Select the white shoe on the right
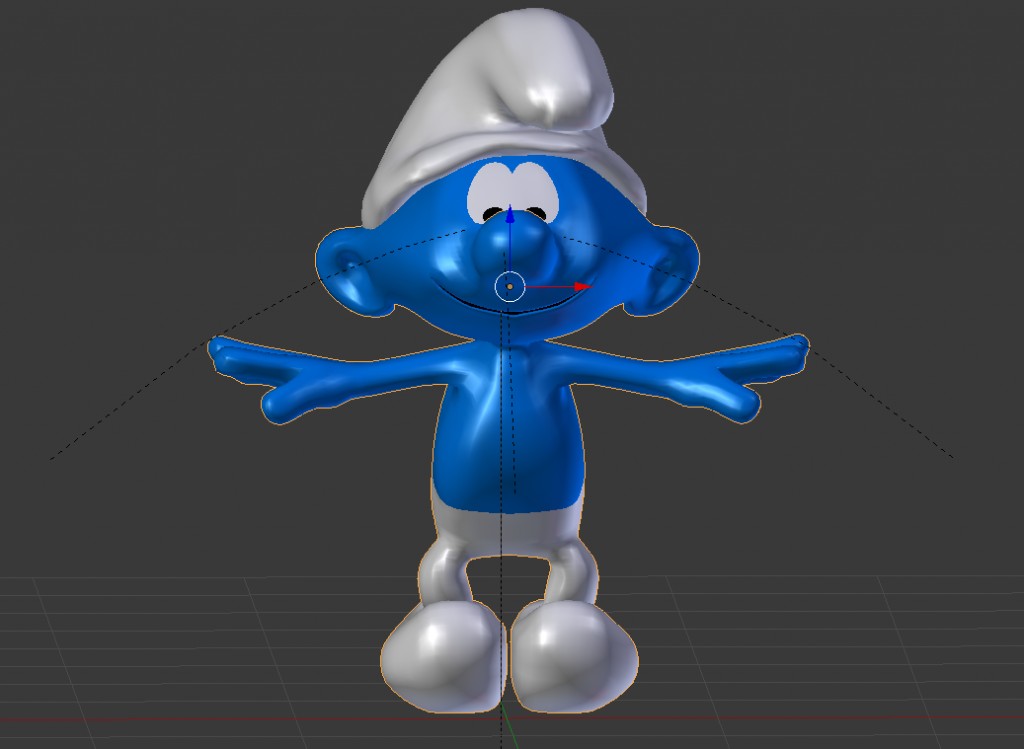The height and width of the screenshot is (749, 1024). point(572,655)
